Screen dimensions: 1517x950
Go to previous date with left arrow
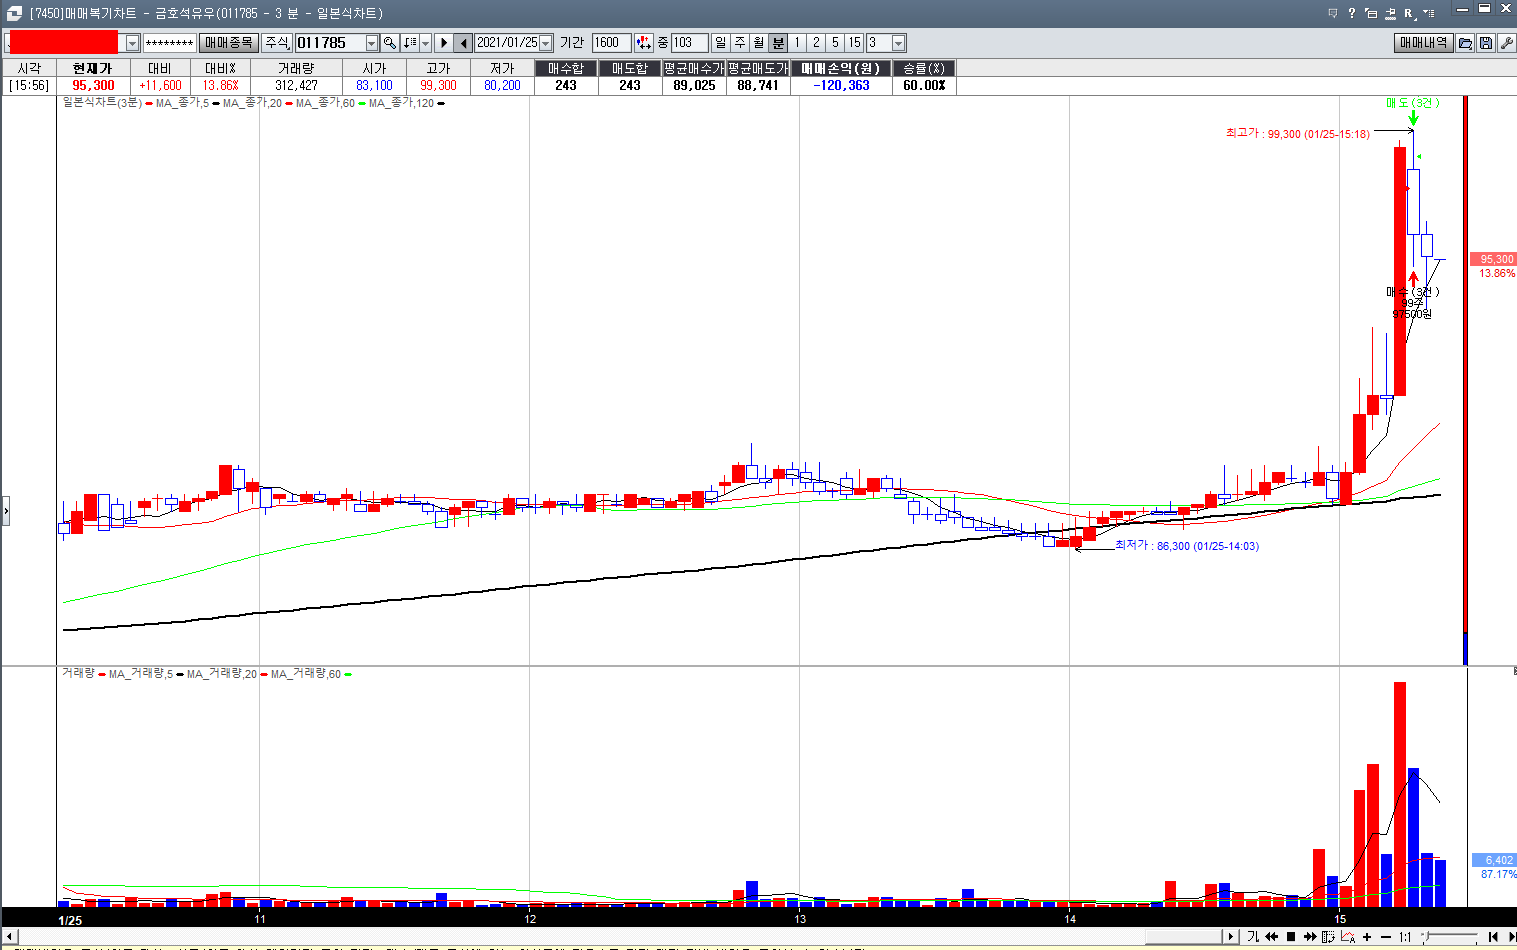(464, 43)
